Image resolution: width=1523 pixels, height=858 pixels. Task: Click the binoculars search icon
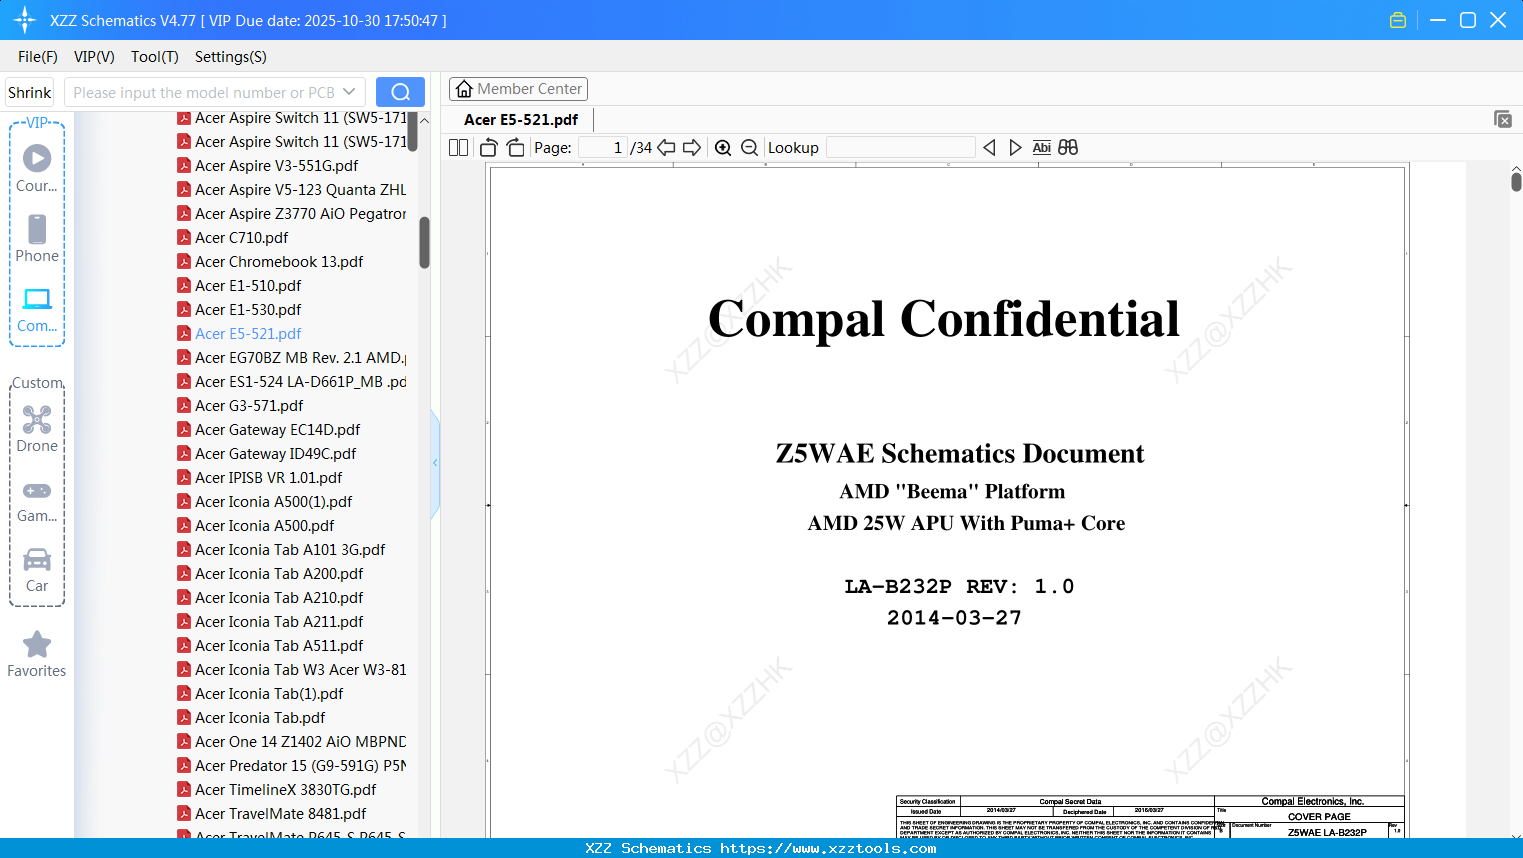(x=1068, y=148)
